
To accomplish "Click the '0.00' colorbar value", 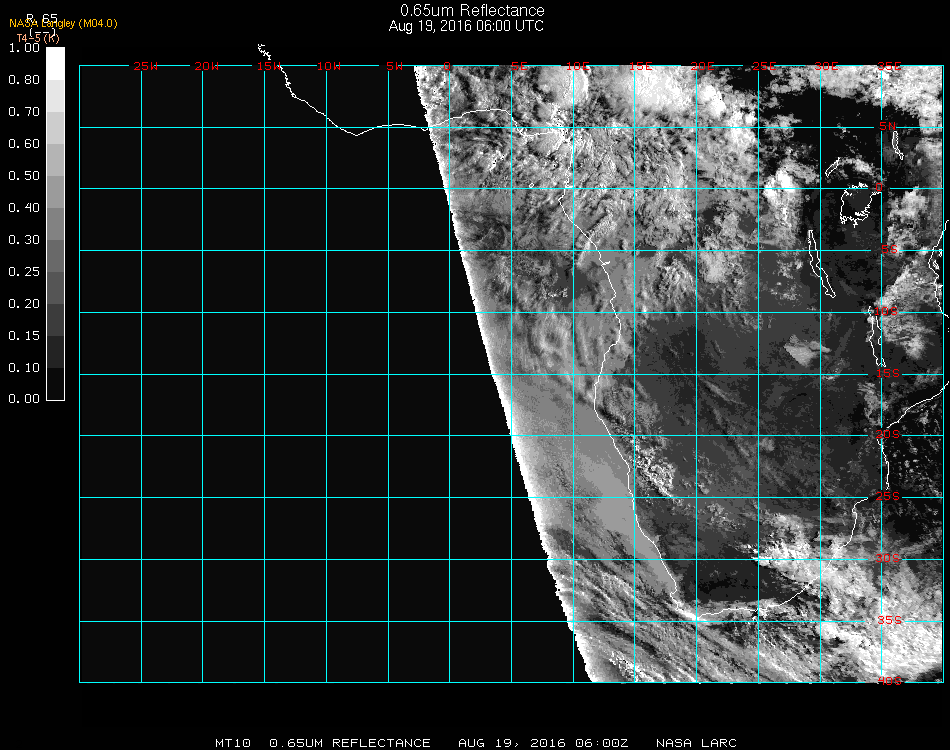I will click(24, 399).
